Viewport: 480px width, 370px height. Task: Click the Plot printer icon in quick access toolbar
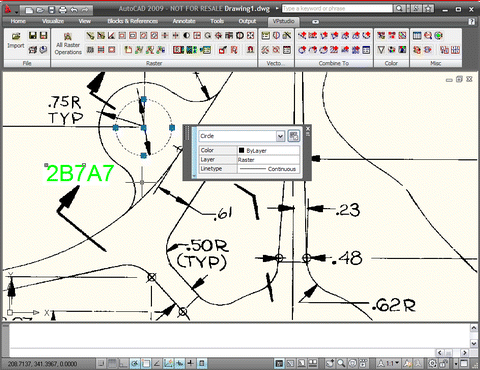click(63, 10)
